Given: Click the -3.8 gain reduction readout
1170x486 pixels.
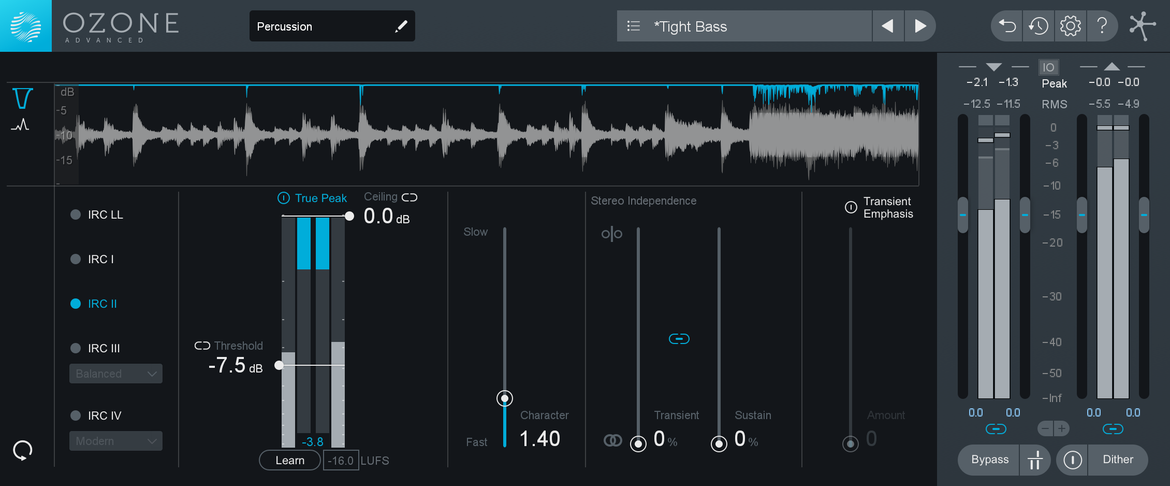Looking at the screenshot, I should [x=313, y=441].
